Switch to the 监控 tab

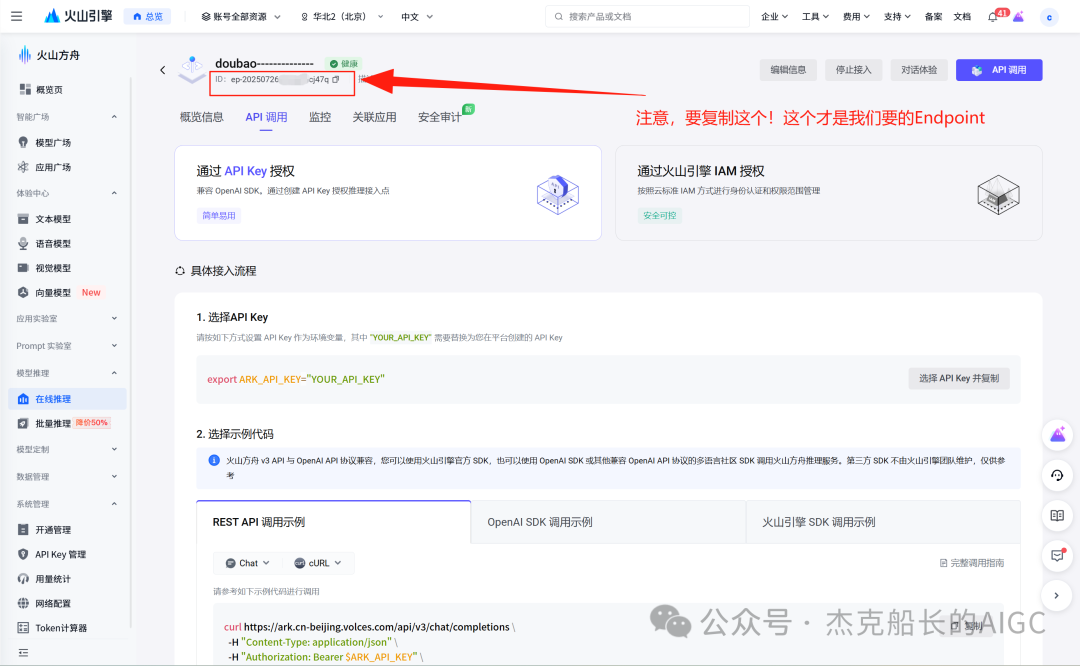[x=320, y=117]
